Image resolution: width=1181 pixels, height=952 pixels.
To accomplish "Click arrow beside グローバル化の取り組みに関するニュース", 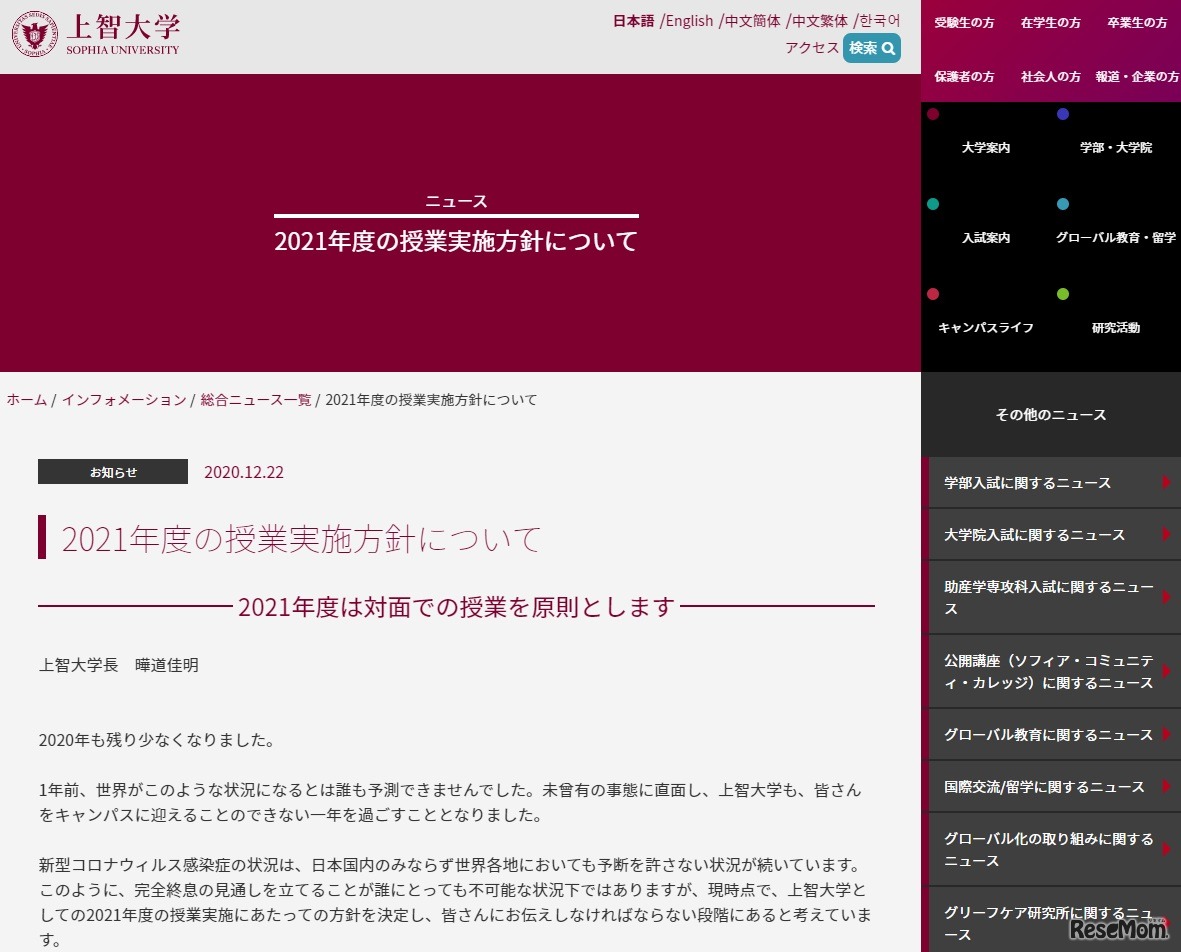I will point(1166,849).
